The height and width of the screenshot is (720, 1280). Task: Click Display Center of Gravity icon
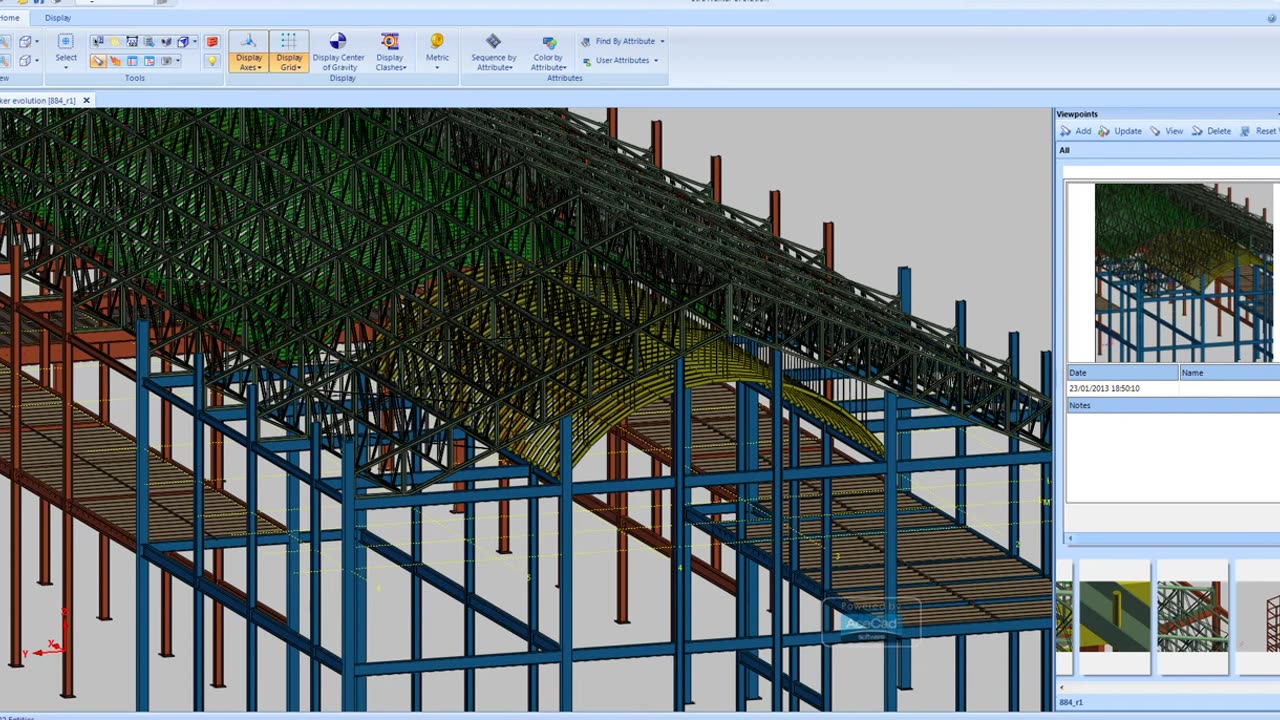[338, 41]
